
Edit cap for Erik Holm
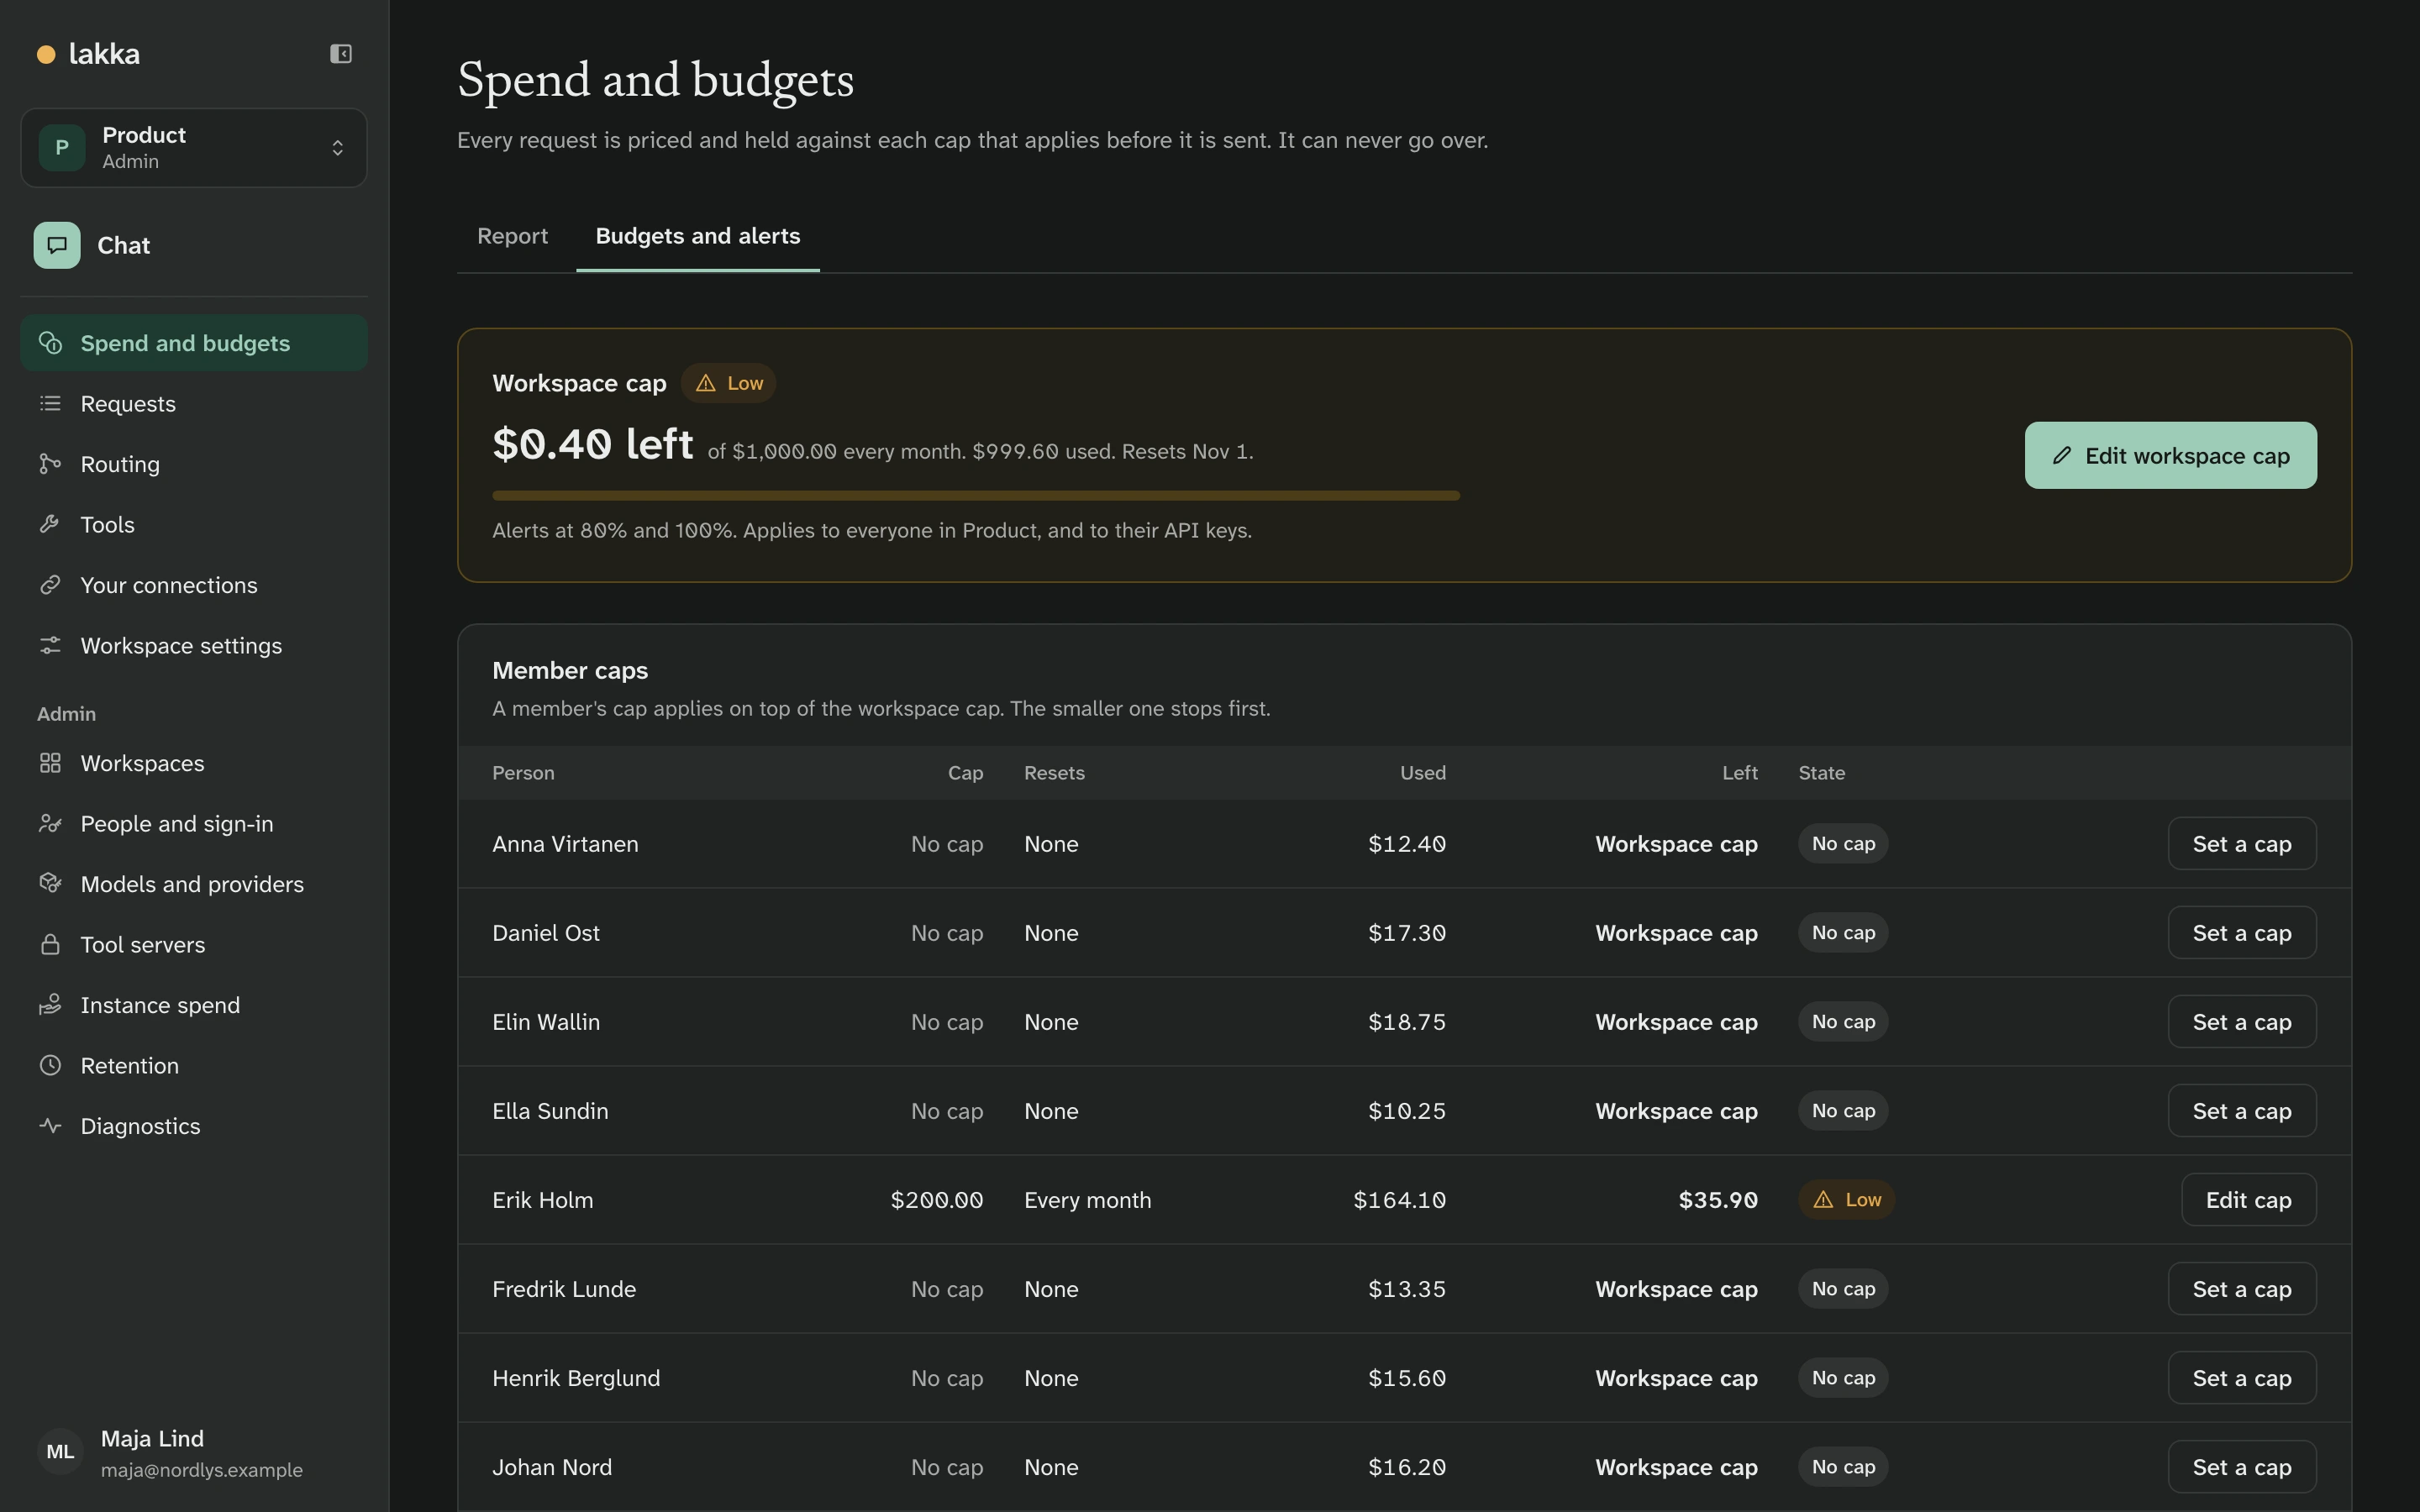2248,1200
